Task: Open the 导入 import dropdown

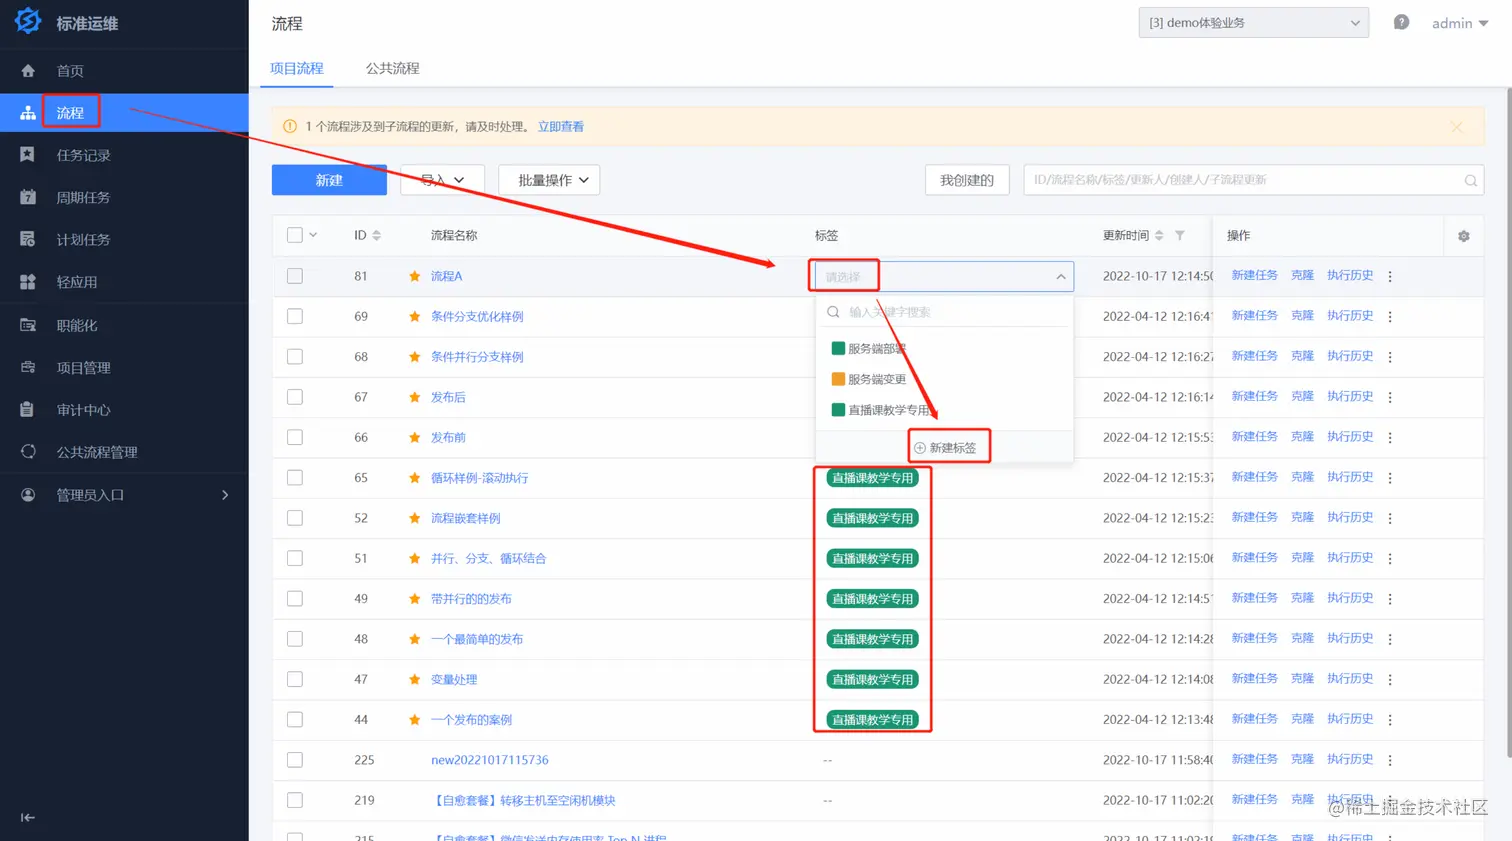Action: pyautogui.click(x=442, y=180)
